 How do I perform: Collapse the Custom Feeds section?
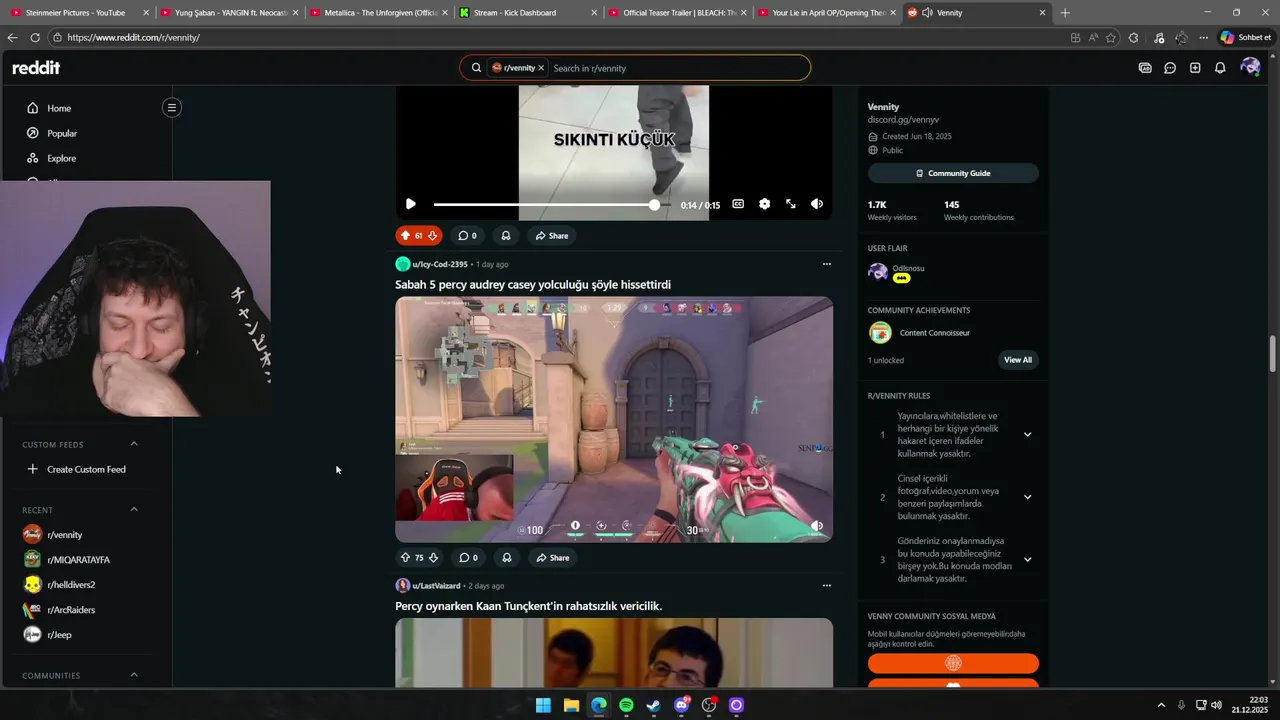pyautogui.click(x=134, y=444)
